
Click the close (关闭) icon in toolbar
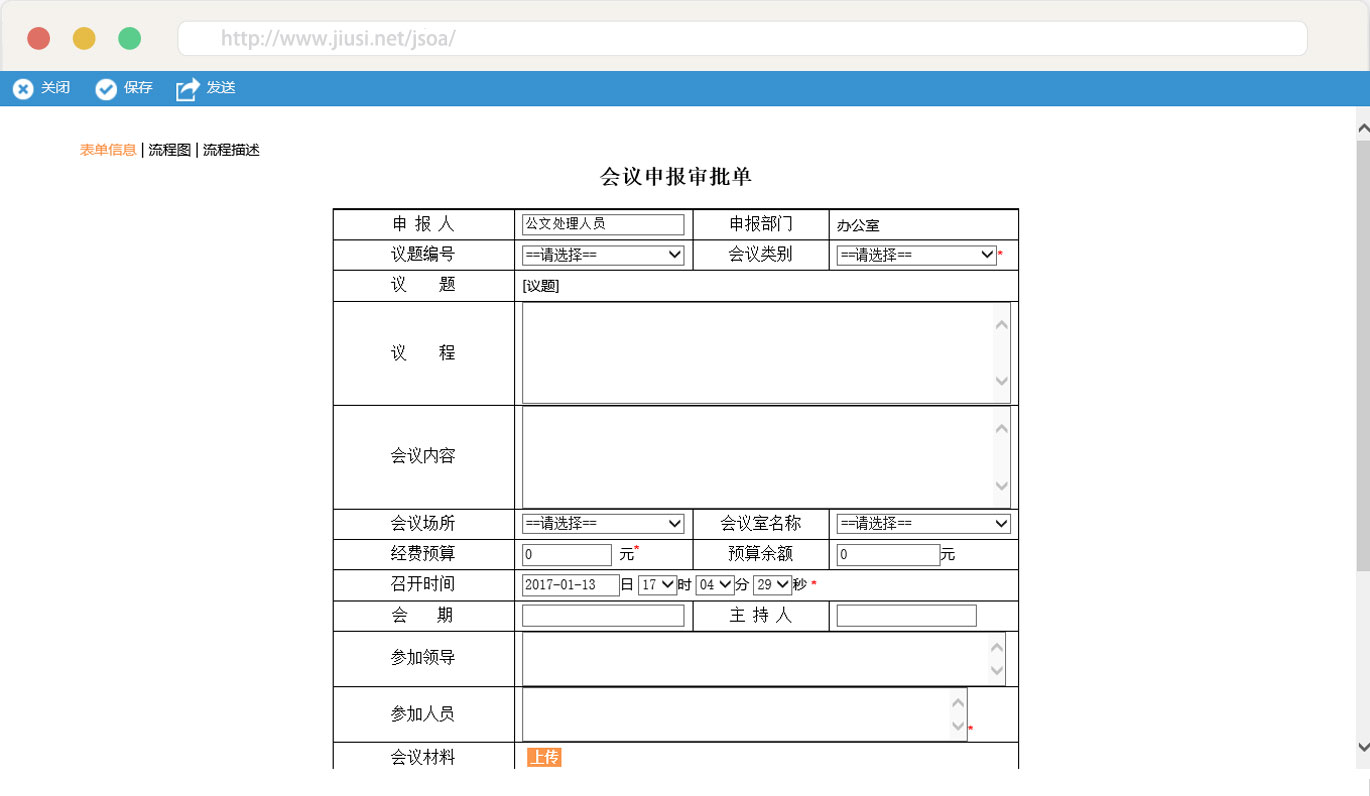[23, 89]
